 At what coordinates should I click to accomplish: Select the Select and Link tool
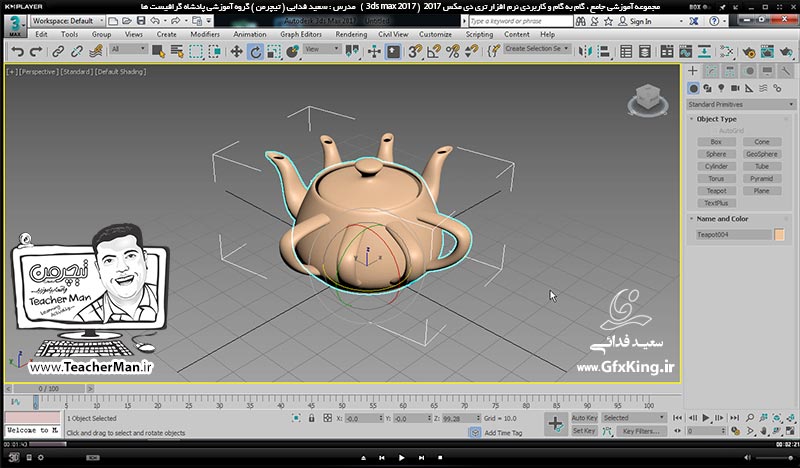(58, 52)
